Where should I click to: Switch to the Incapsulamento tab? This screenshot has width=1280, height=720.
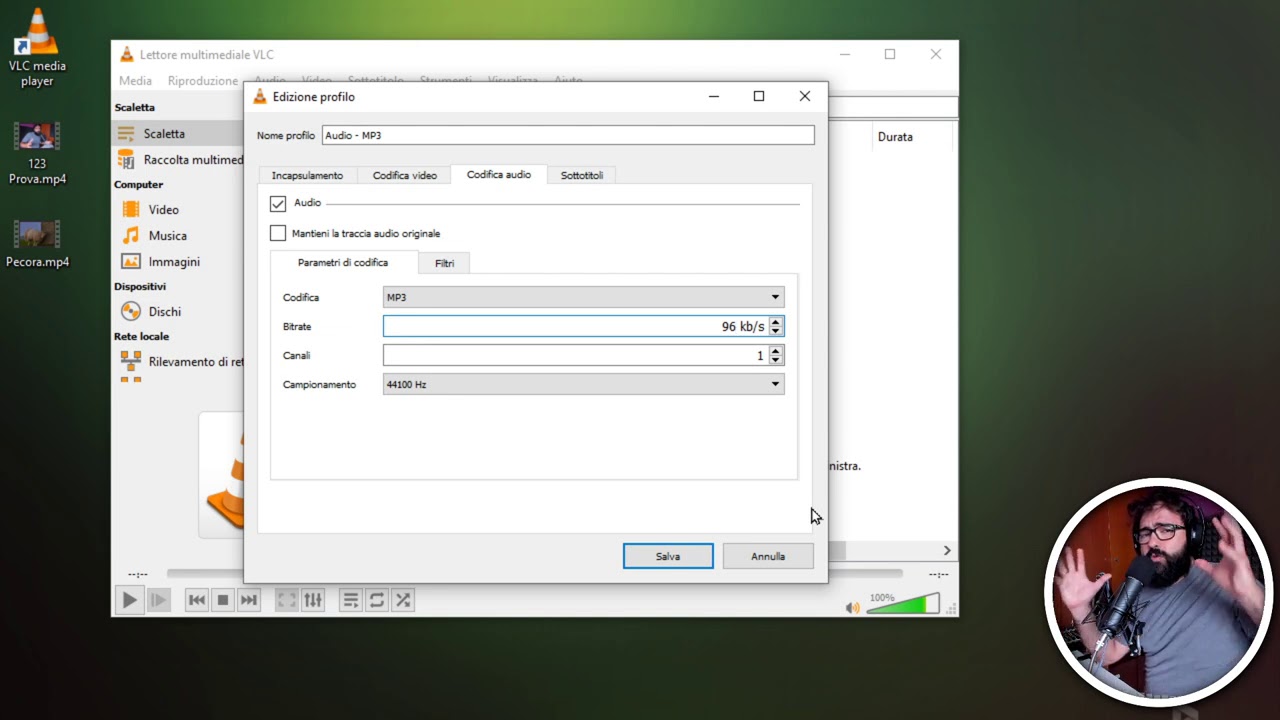pyautogui.click(x=307, y=175)
